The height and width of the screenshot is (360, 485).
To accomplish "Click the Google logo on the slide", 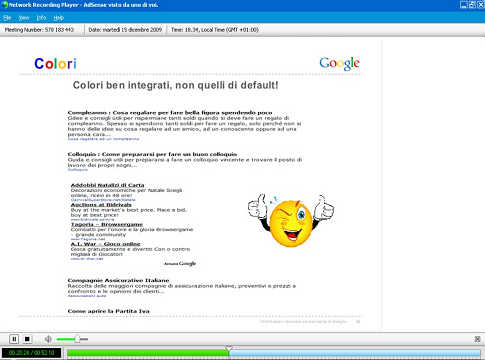I will (339, 63).
